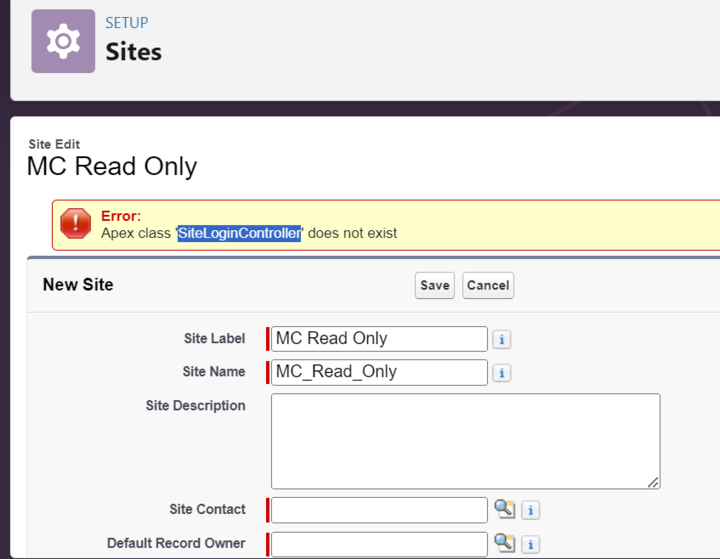Click into the Site Label field

pyautogui.click(x=379, y=339)
